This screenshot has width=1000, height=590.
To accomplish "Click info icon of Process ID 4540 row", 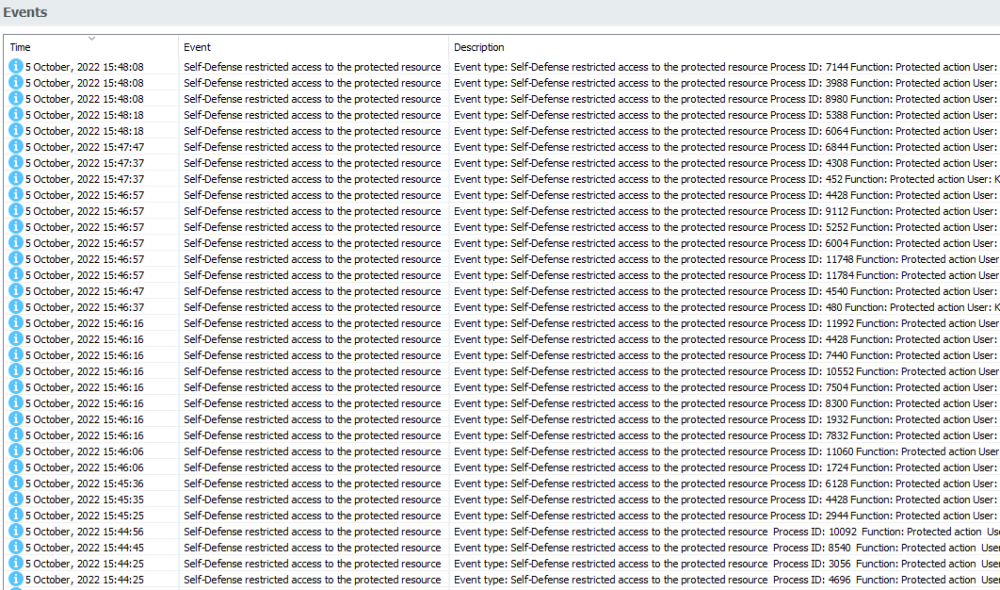I will pos(16,290).
